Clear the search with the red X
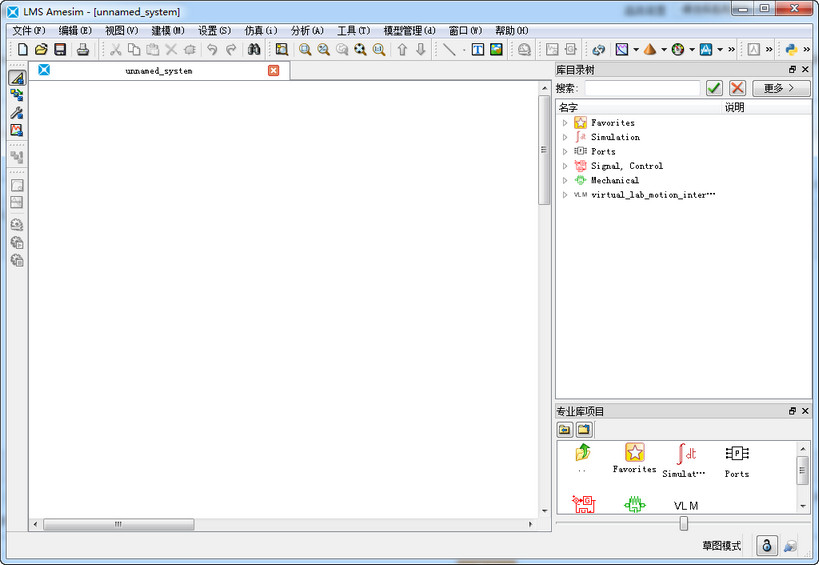This screenshot has height=565, width=819. 737,88
